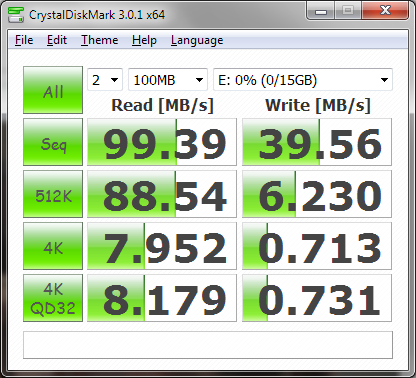Screen dimensions: 416x378
Task: Start the 4K random test
Action: [x=53, y=246]
